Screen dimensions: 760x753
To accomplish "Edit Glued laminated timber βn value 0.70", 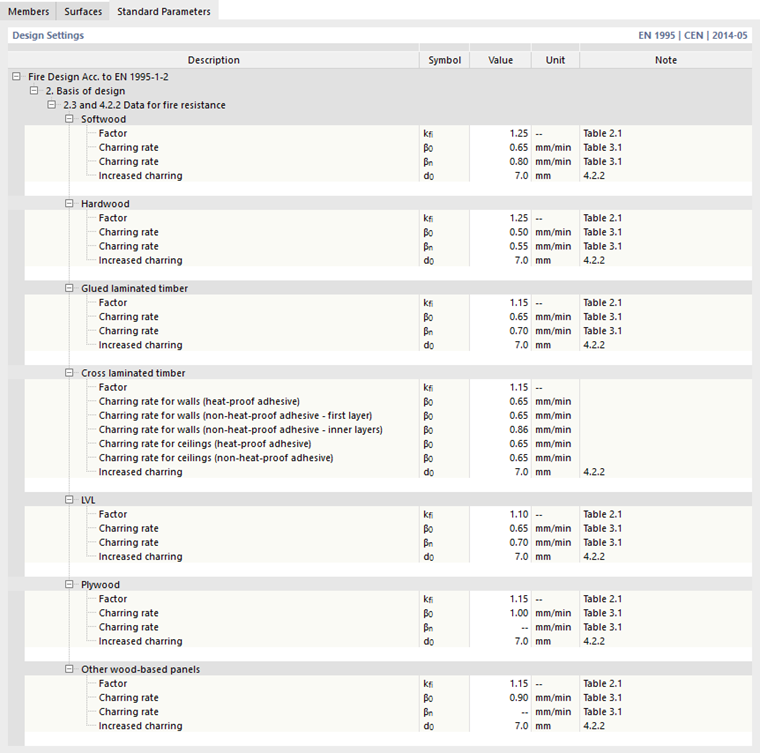I will [x=500, y=330].
